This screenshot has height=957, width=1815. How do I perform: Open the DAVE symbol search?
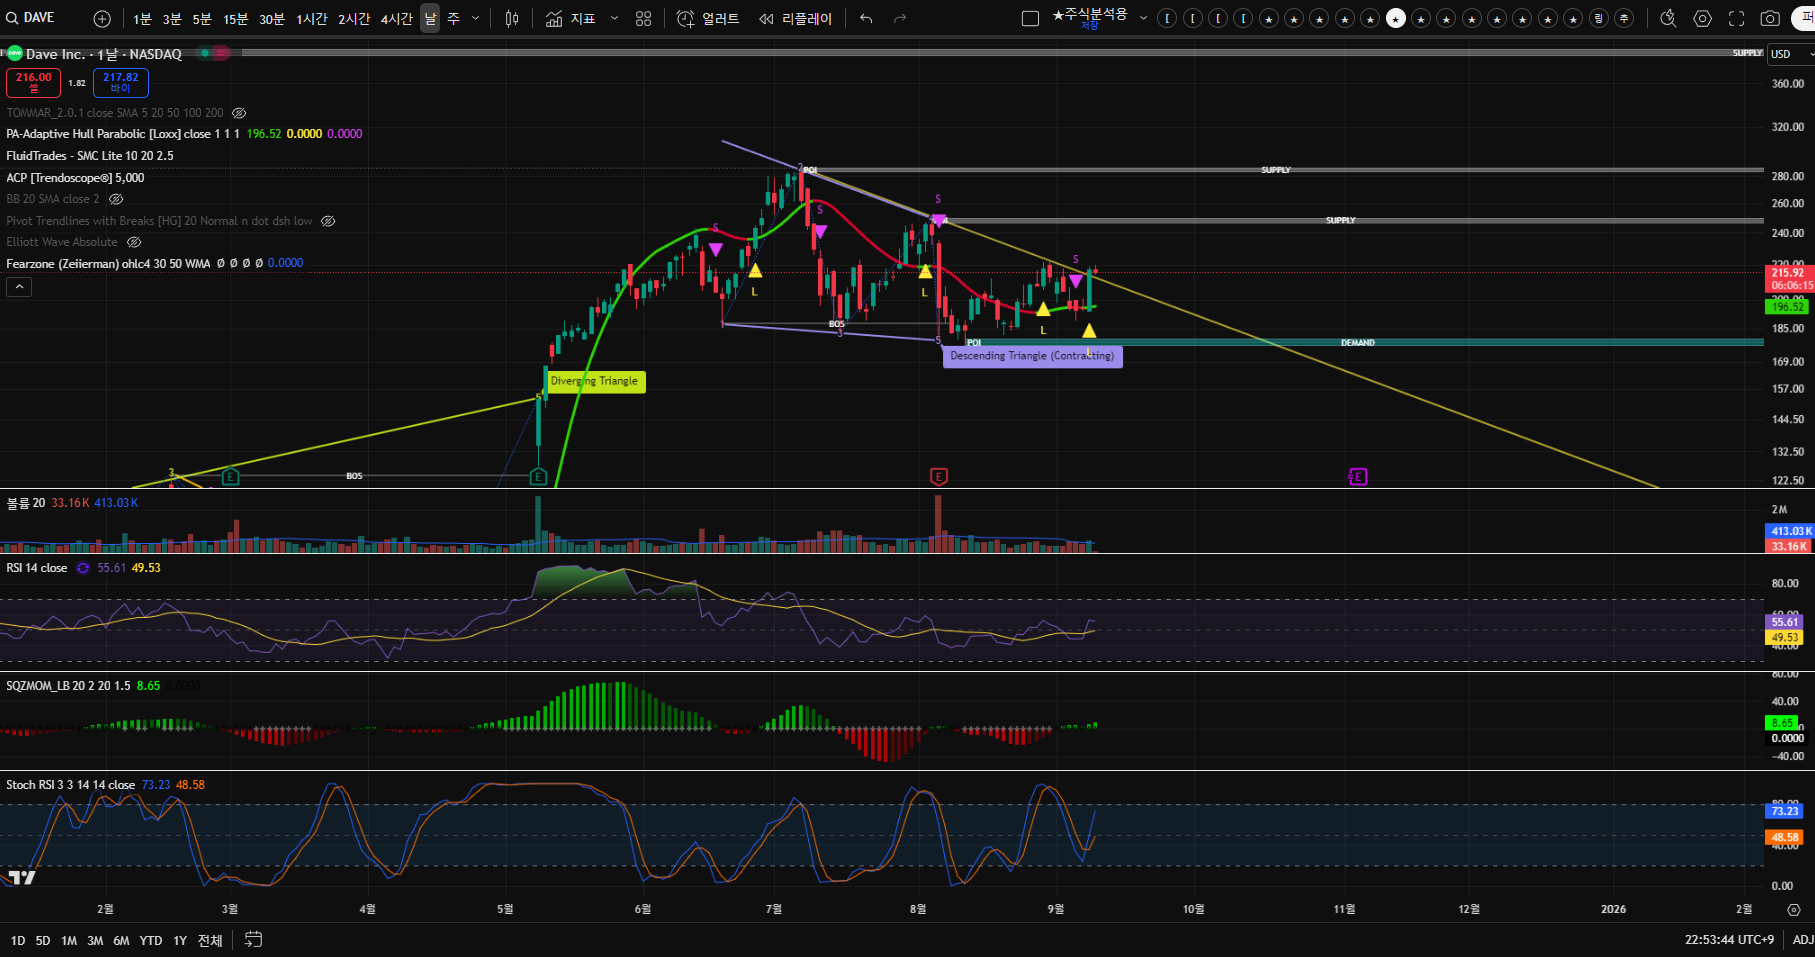32,18
